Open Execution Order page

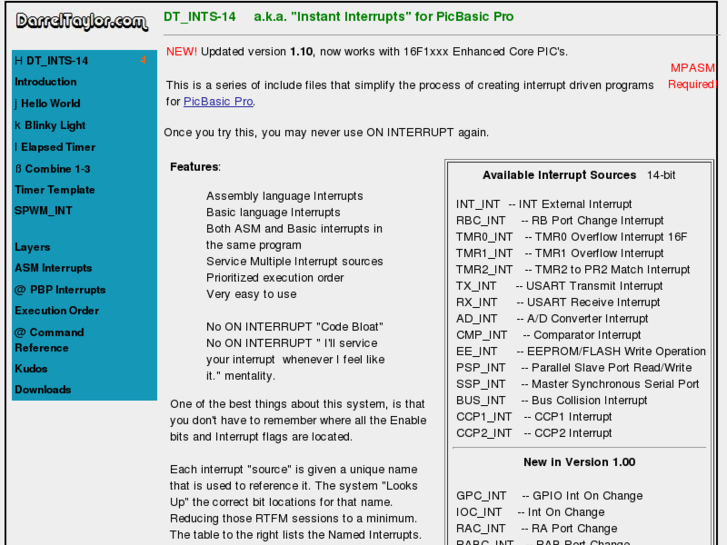point(57,311)
